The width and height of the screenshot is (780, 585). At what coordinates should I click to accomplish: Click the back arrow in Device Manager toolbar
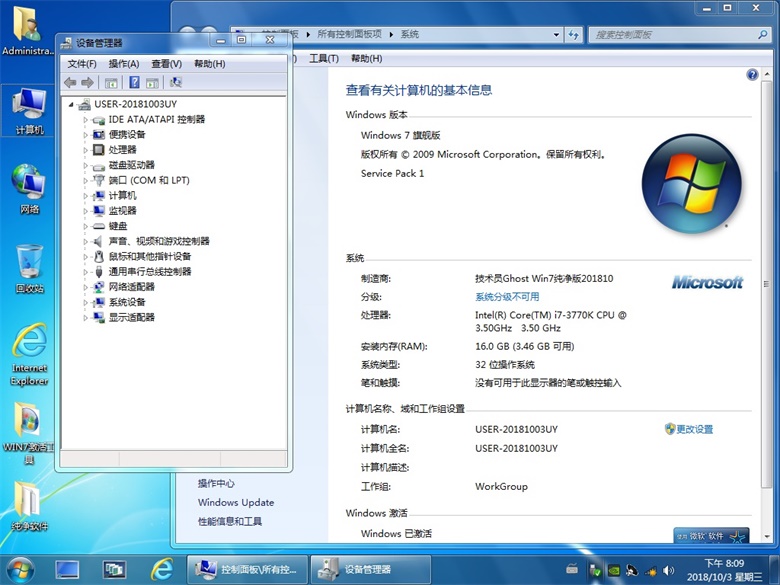[69, 82]
